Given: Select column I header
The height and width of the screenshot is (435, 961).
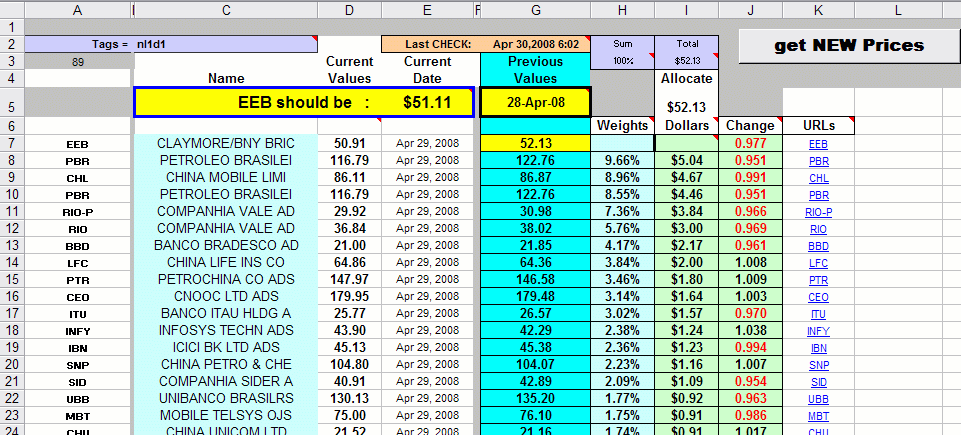Looking at the screenshot, I should click(686, 10).
